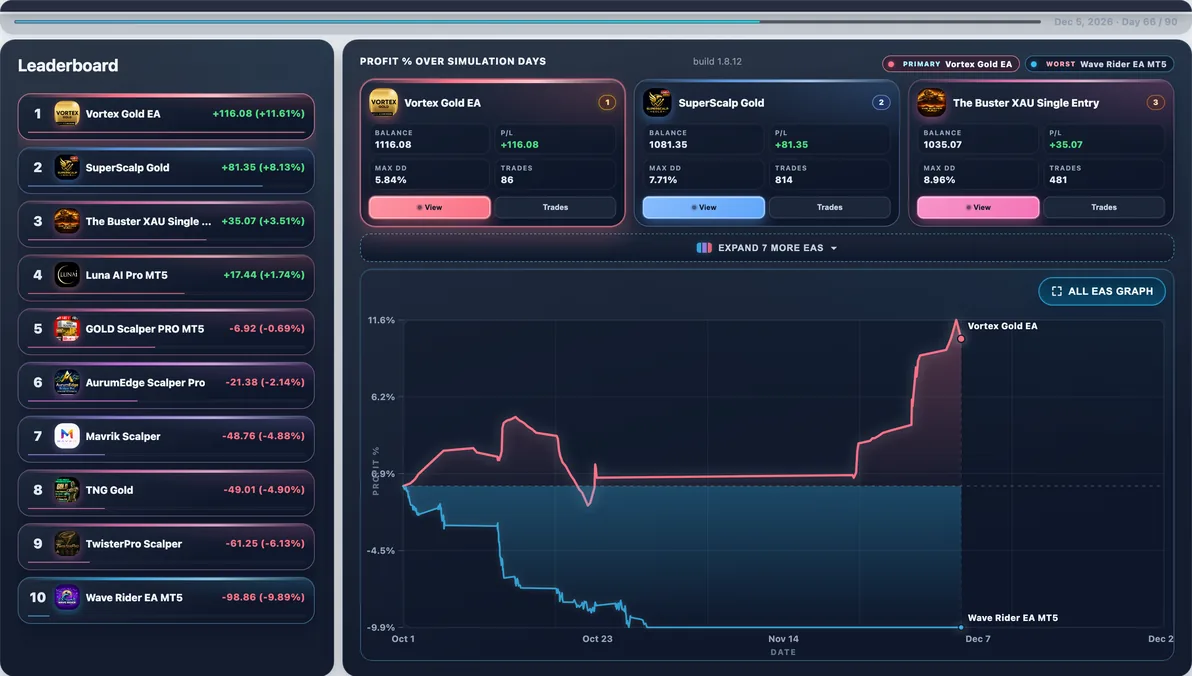The height and width of the screenshot is (676, 1192).
Task: Select TwisterPro Scalper leaderboard row
Action: [x=166, y=547]
